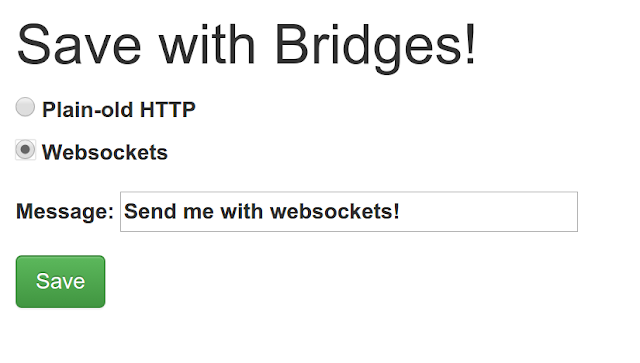Screen dimensions: 640x363
Task: Click empty space inside Message box after text
Action: coord(488,212)
